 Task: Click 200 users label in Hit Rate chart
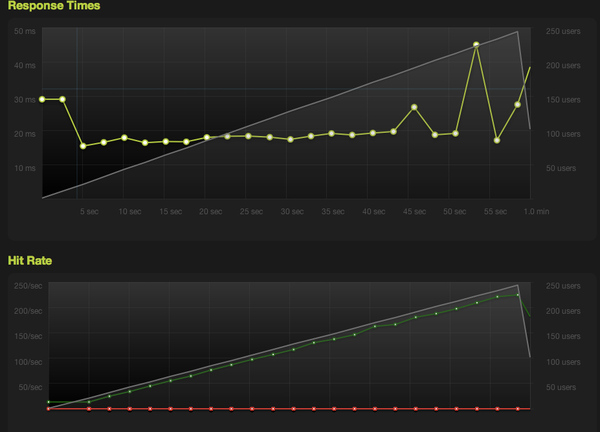point(563,311)
